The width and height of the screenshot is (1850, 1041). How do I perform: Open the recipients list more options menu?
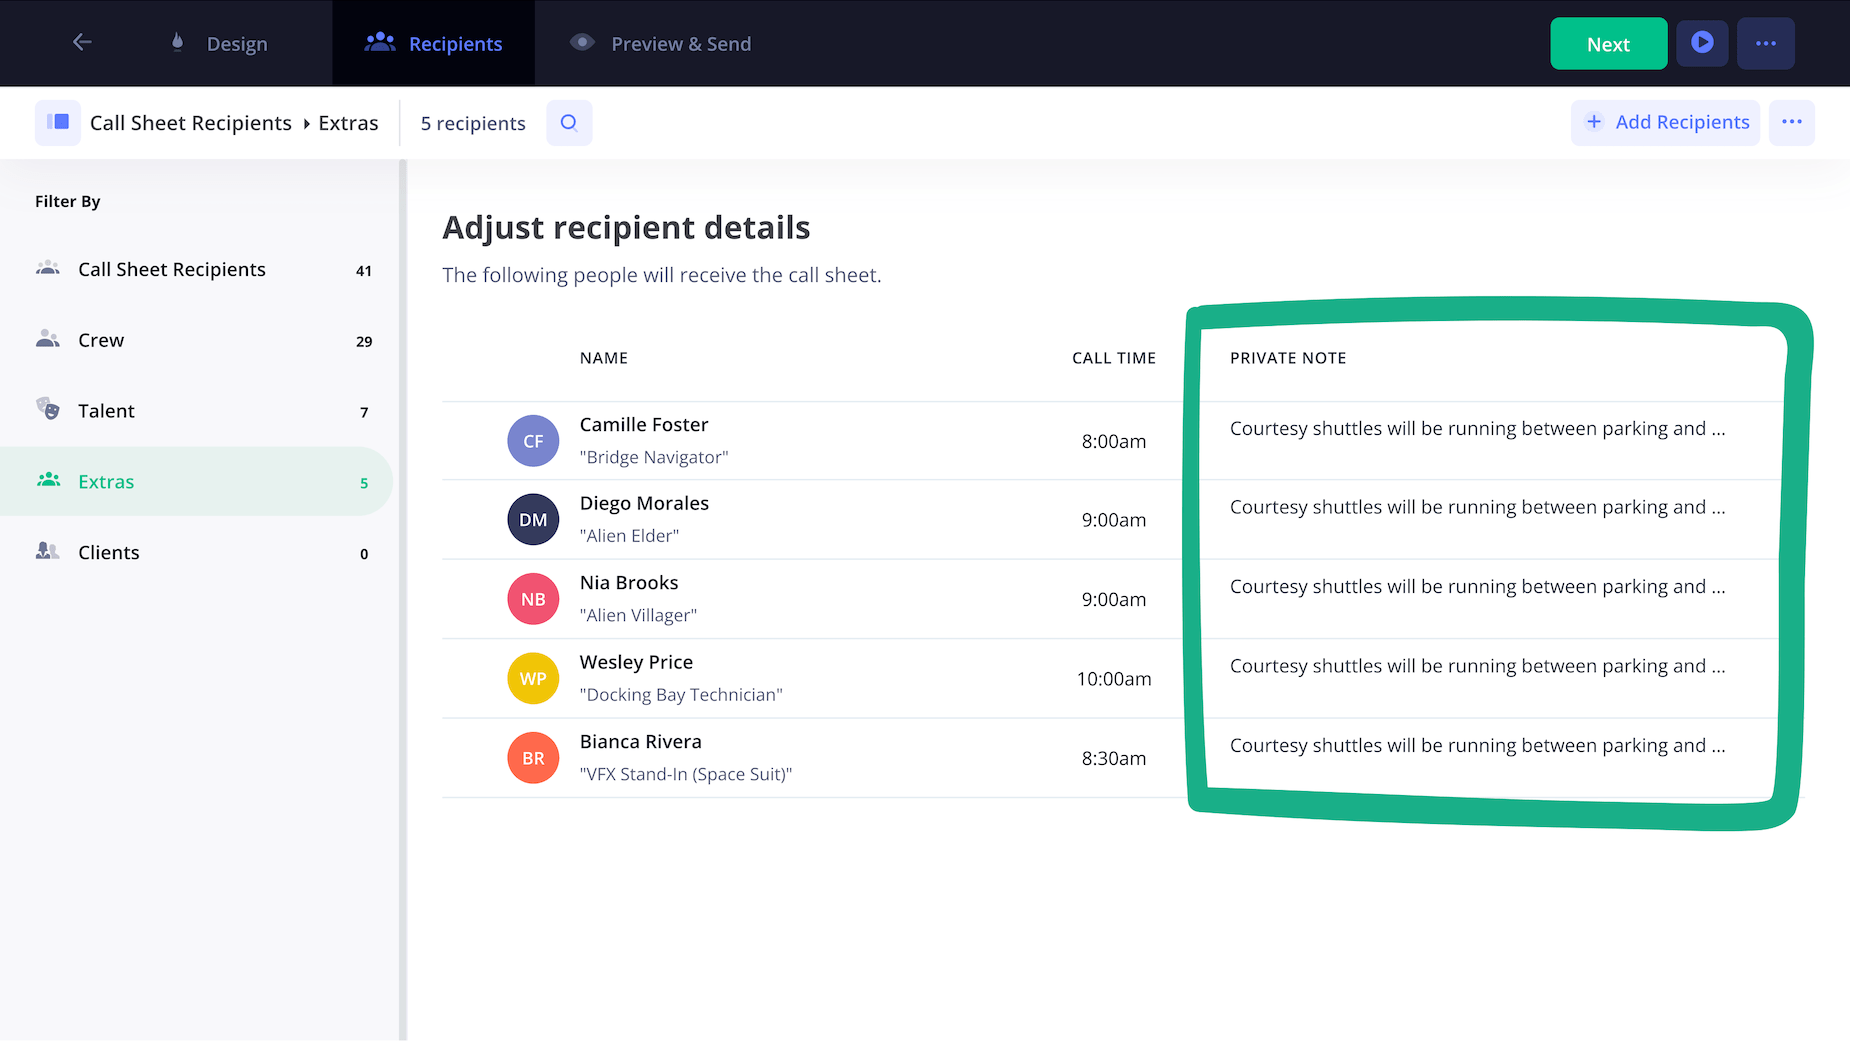pos(1791,123)
